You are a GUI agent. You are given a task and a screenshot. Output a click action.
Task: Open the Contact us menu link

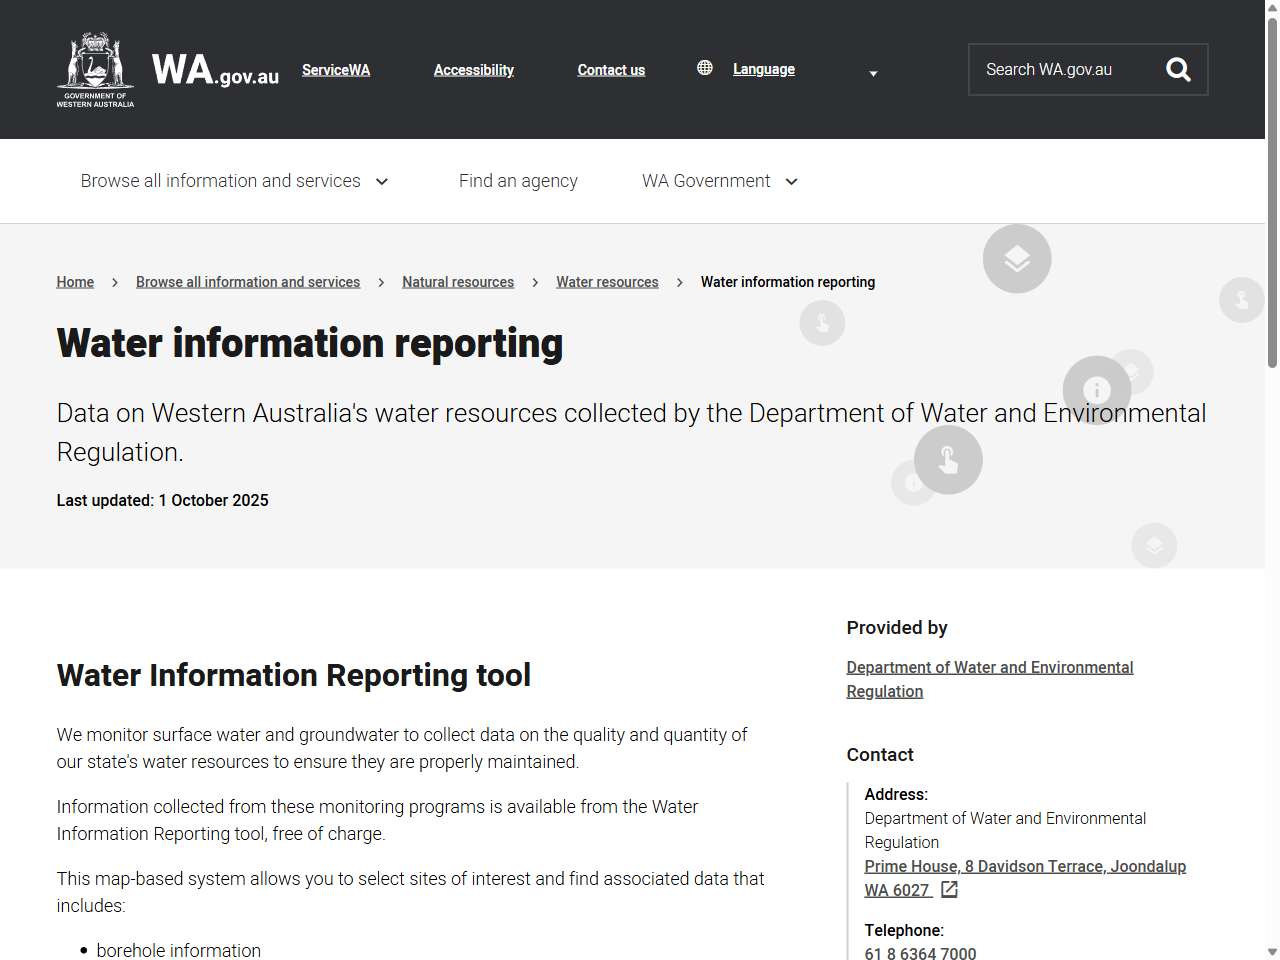point(611,69)
